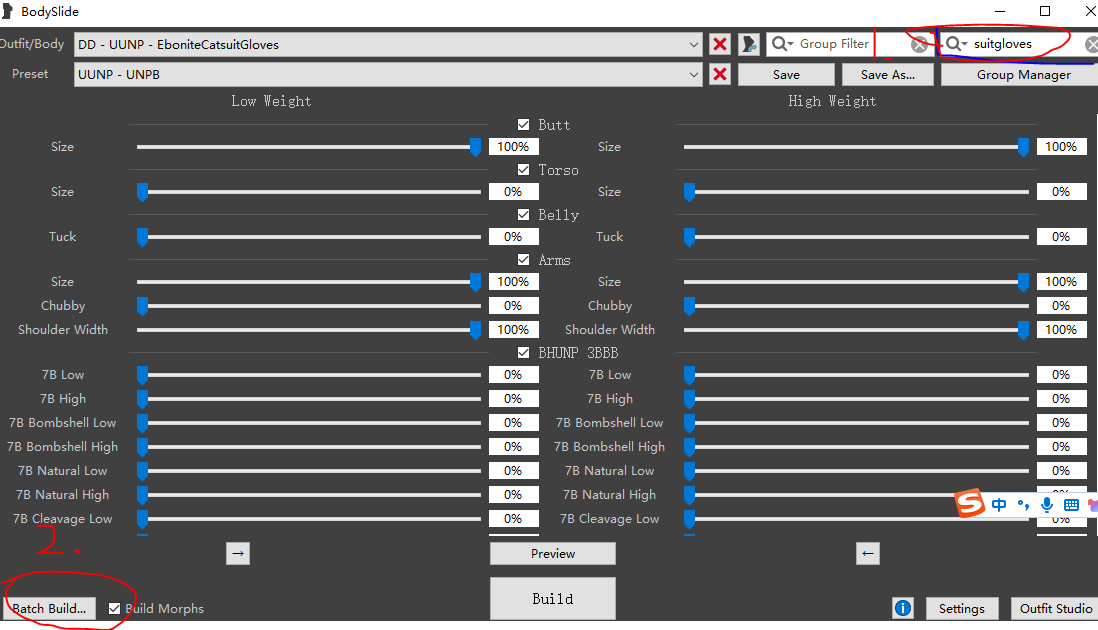The height and width of the screenshot is (630, 1098).
Task: Click the low weight Torso Size value field
Action: (x=513, y=192)
